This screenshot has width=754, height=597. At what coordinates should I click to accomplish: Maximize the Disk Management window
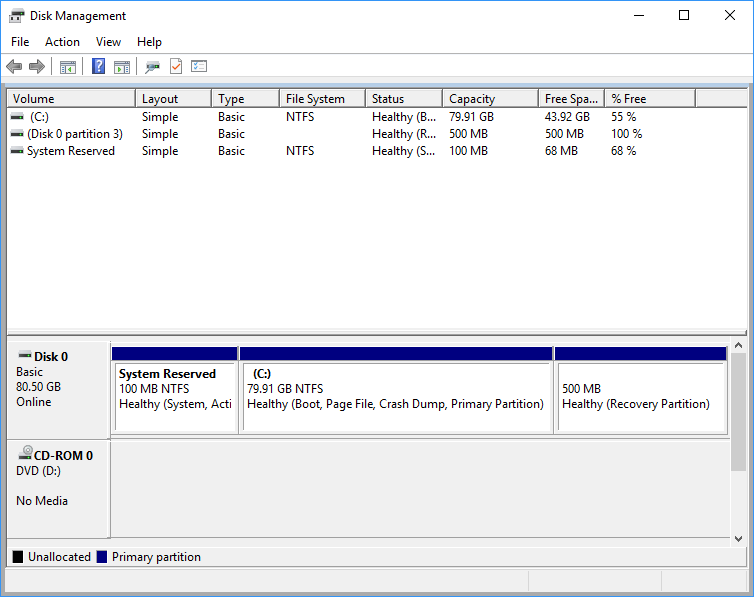click(684, 15)
